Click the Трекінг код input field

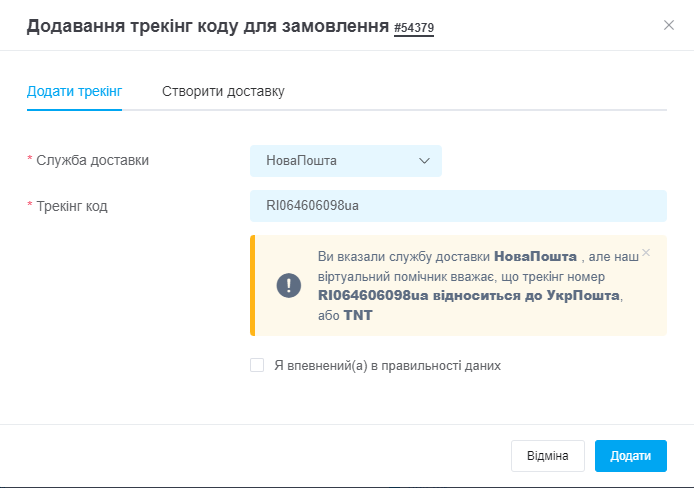point(458,206)
